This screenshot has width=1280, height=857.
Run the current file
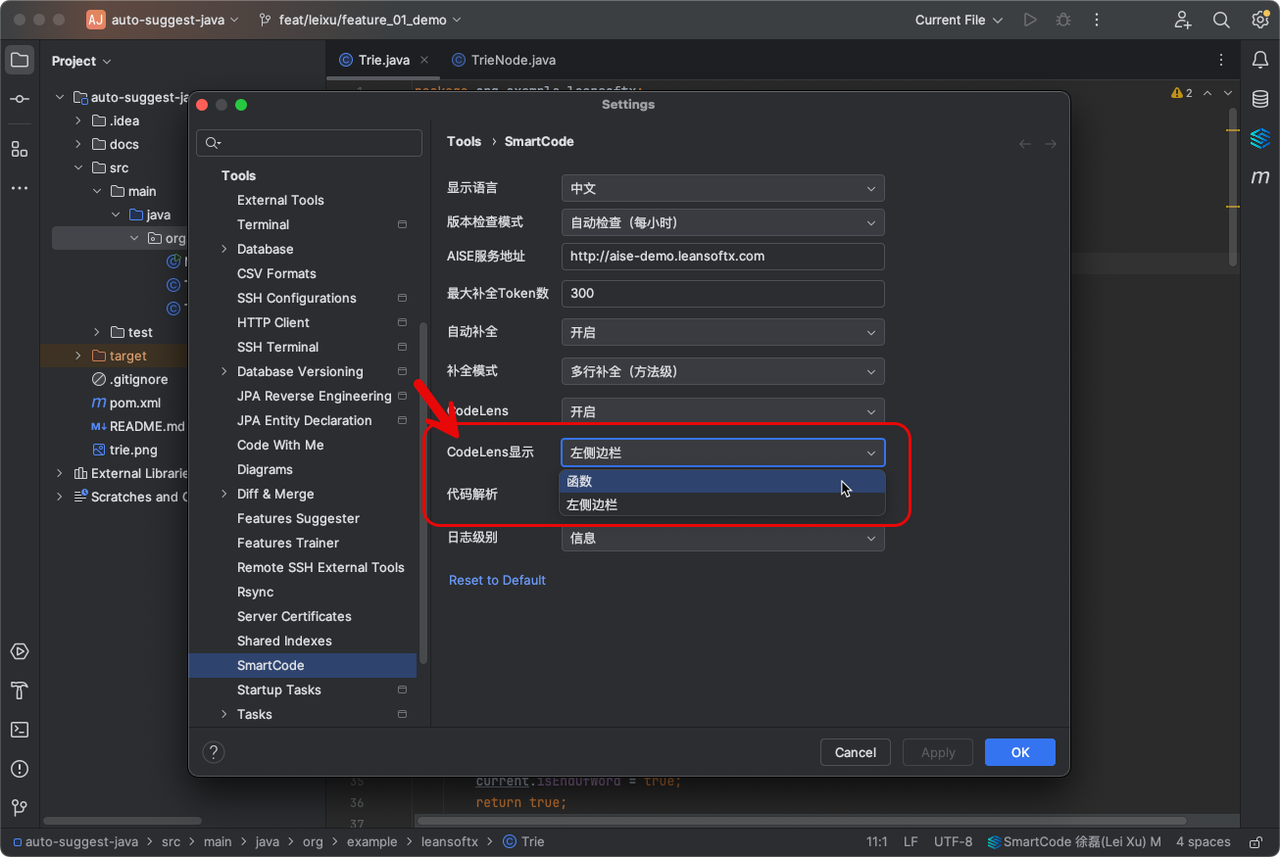(x=1030, y=20)
